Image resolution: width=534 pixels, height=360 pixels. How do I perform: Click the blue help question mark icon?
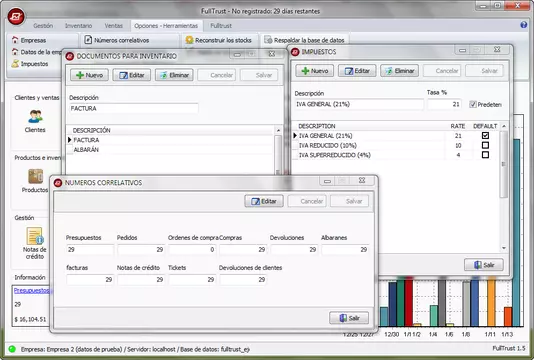[523, 25]
